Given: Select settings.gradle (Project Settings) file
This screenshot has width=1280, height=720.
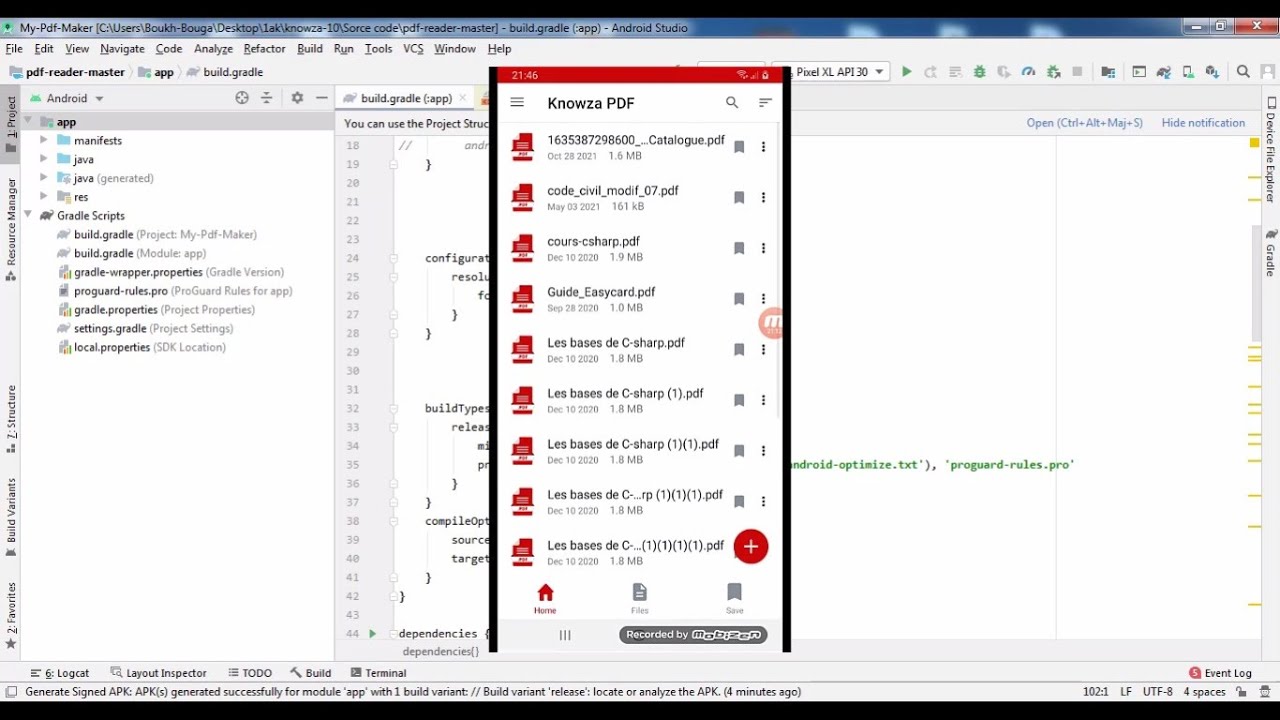Looking at the screenshot, I should (146, 329).
